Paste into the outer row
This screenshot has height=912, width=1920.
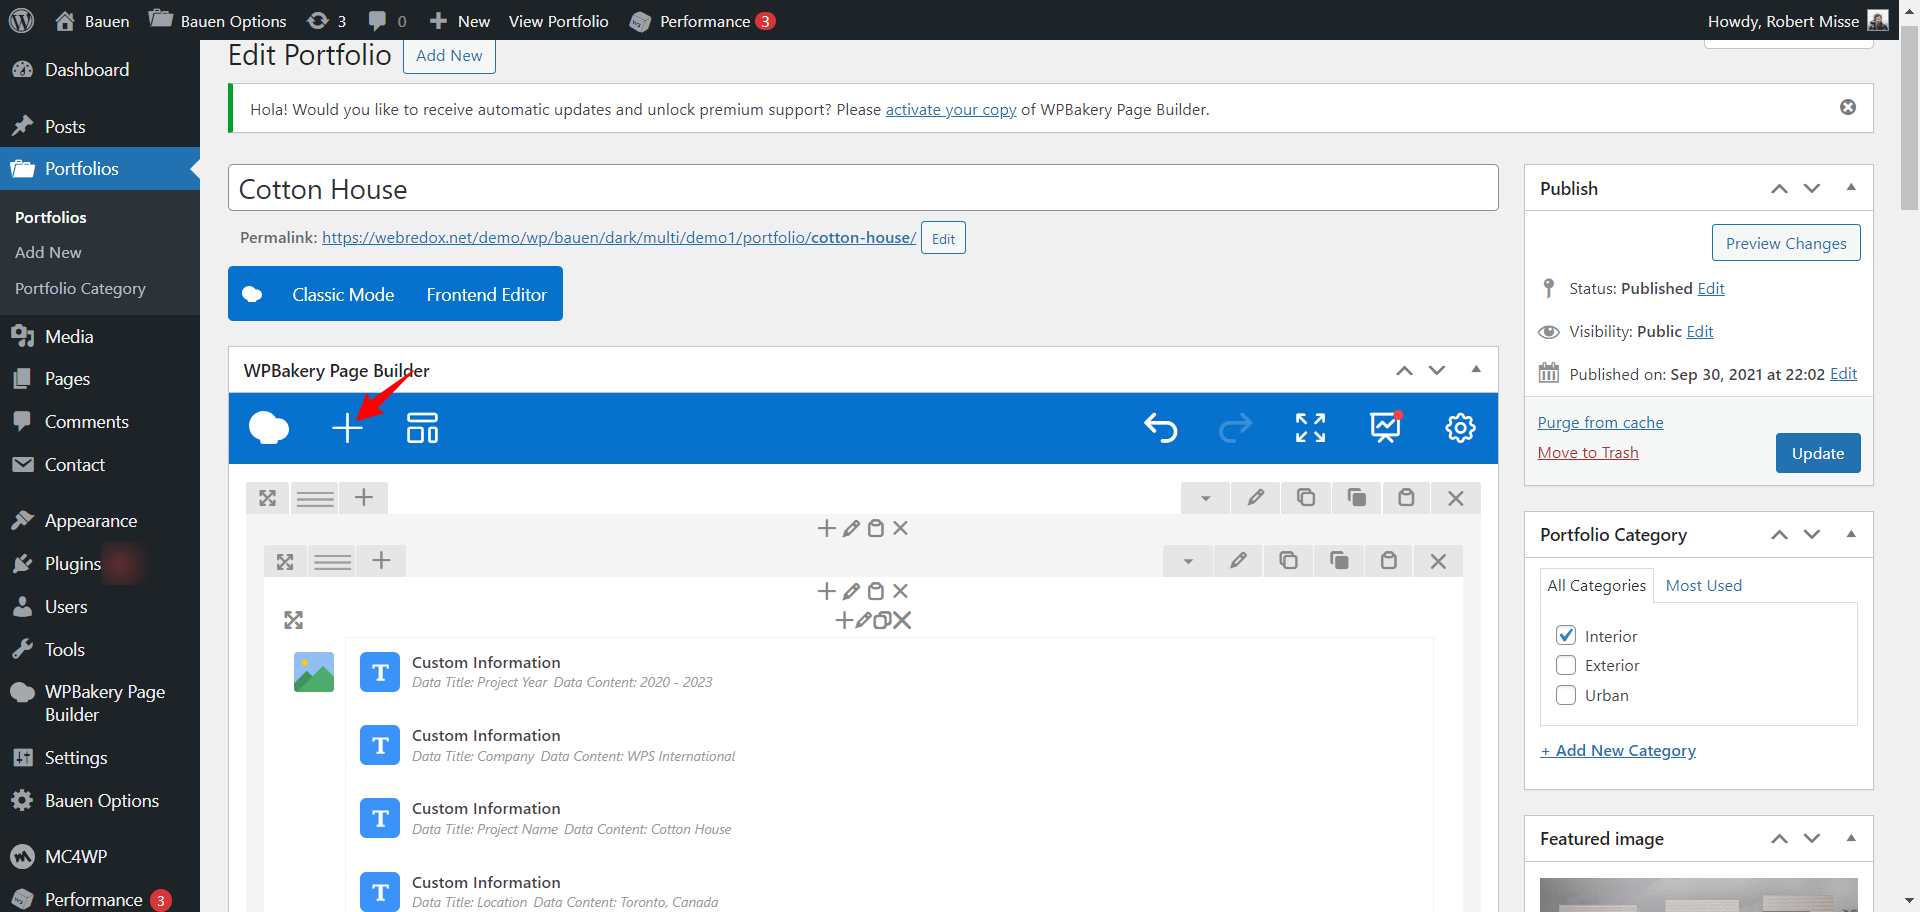[x=1406, y=497]
